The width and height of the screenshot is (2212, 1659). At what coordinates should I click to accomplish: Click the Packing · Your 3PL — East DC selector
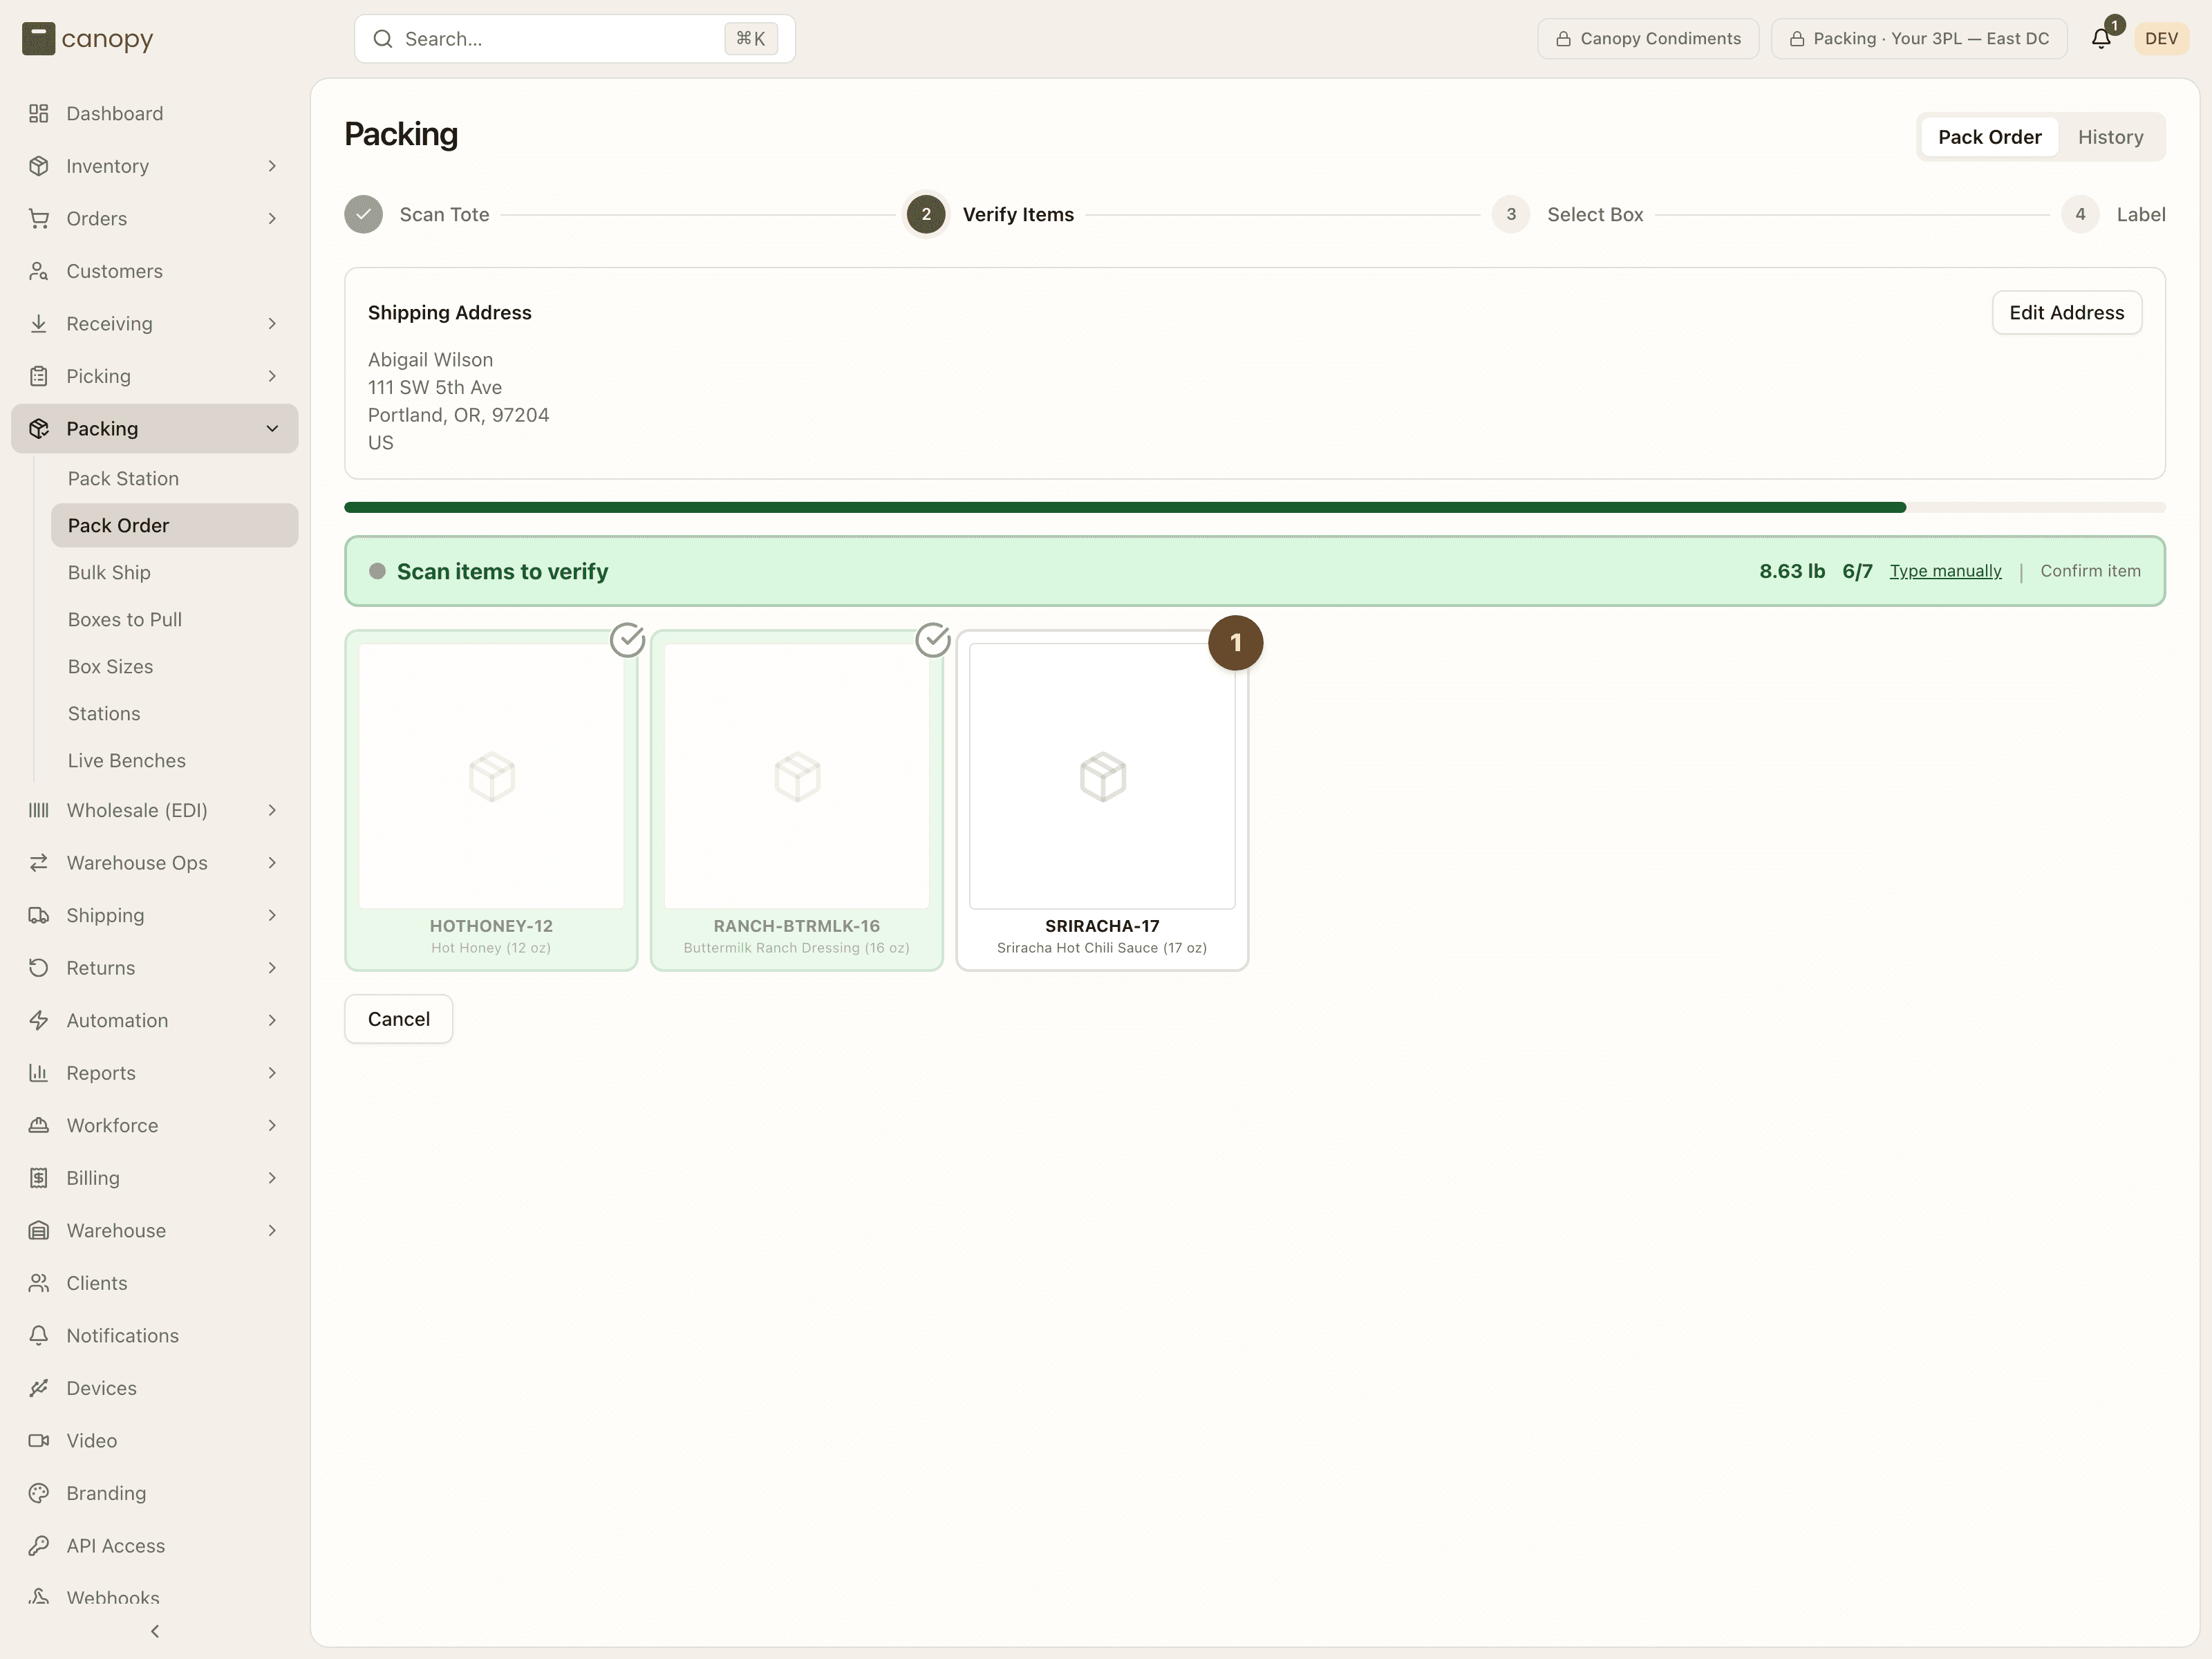tap(1919, 39)
